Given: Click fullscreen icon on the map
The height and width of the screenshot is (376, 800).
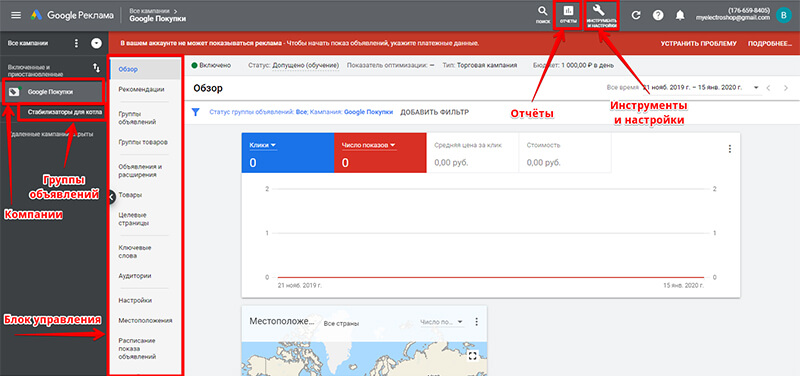Looking at the screenshot, I should click(x=472, y=356).
